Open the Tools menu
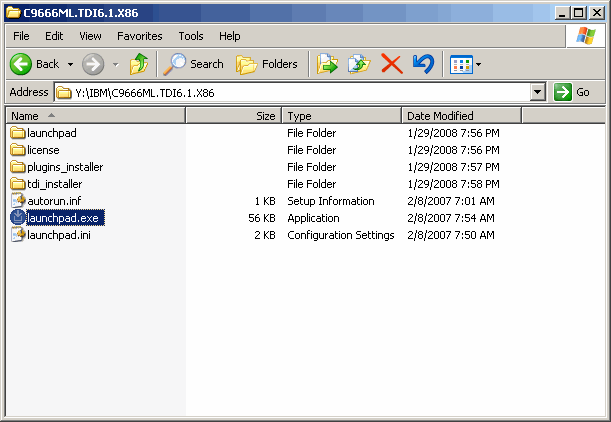 pos(190,36)
